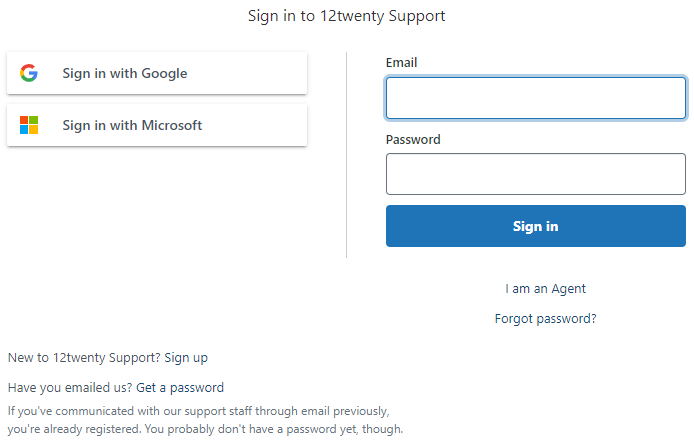Screen dimensions: 694x442
Task: Click the 'Password' field label
Action: (x=413, y=140)
